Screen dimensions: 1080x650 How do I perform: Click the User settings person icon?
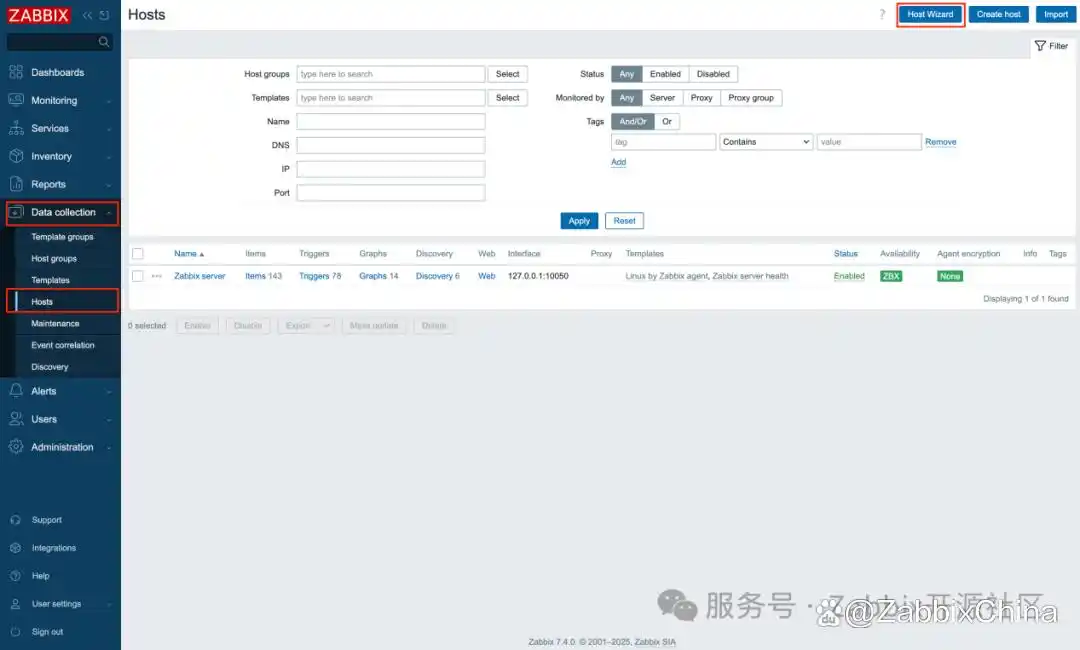pyautogui.click(x=15, y=604)
